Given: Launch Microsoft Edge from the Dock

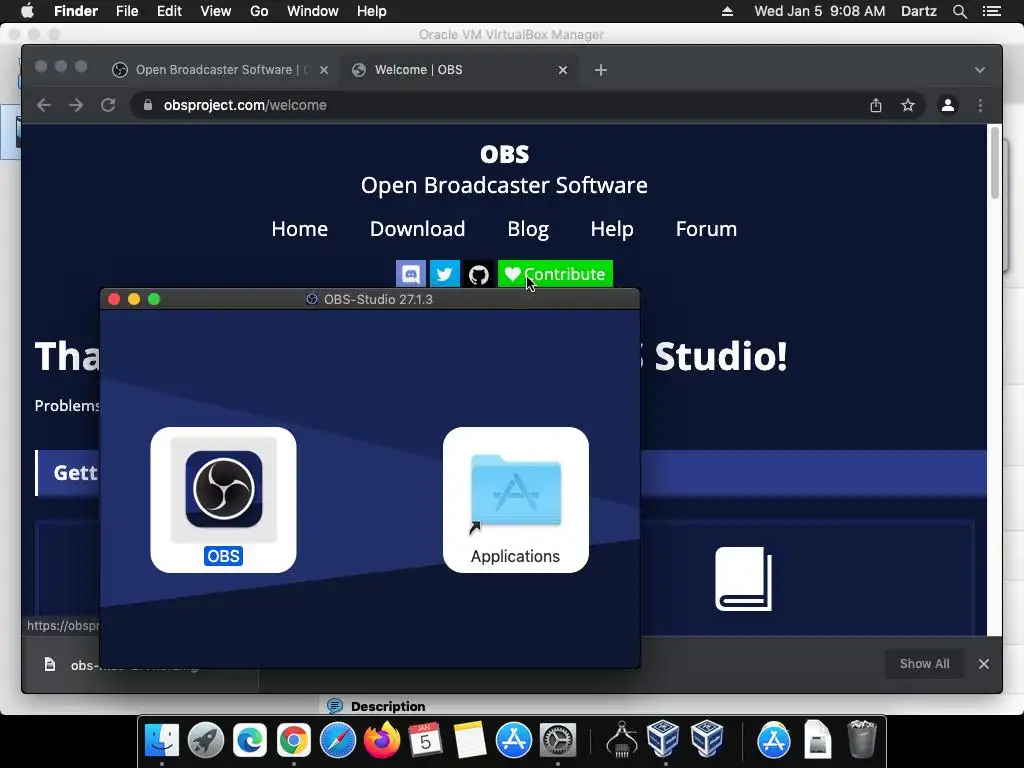Looking at the screenshot, I should 249,740.
